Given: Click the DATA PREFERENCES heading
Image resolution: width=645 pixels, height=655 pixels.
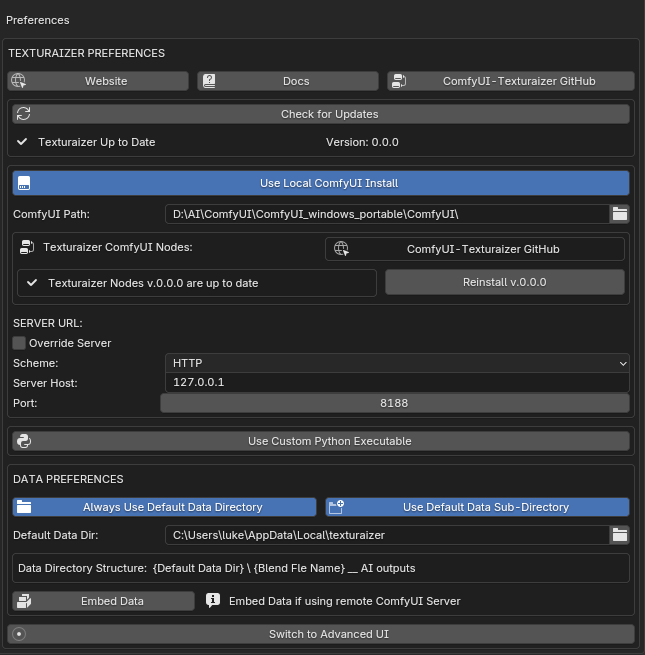Looking at the screenshot, I should point(68,479).
